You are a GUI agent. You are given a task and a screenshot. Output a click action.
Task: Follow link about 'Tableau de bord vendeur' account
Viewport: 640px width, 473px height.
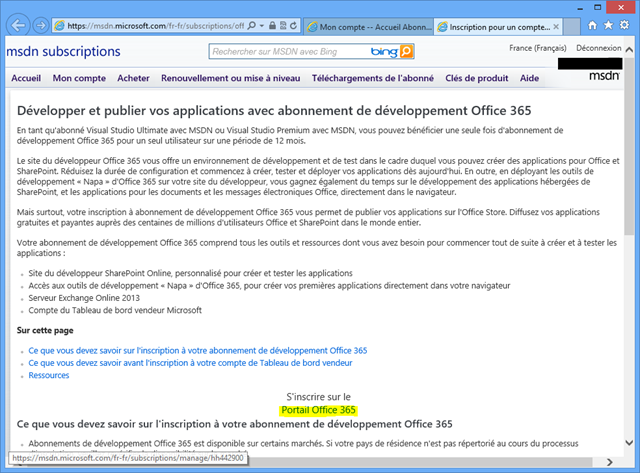[x=190, y=363]
